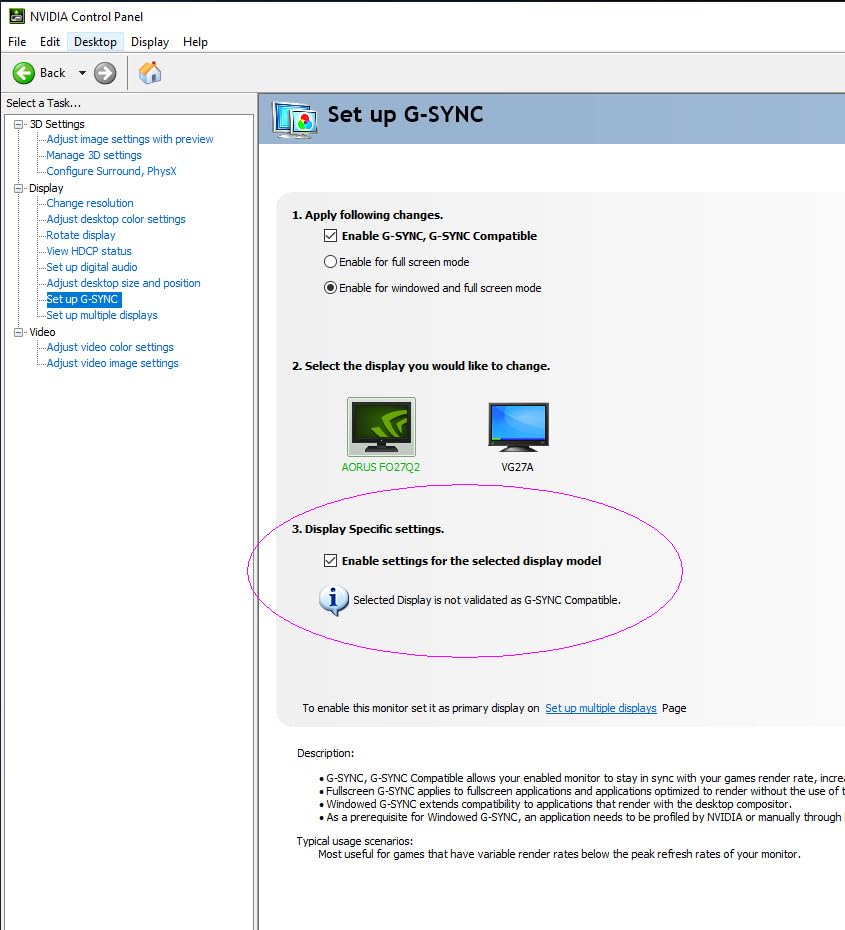Open the Back history dropdown arrow
Screen dimensions: 845x930
pyautogui.click(x=82, y=73)
